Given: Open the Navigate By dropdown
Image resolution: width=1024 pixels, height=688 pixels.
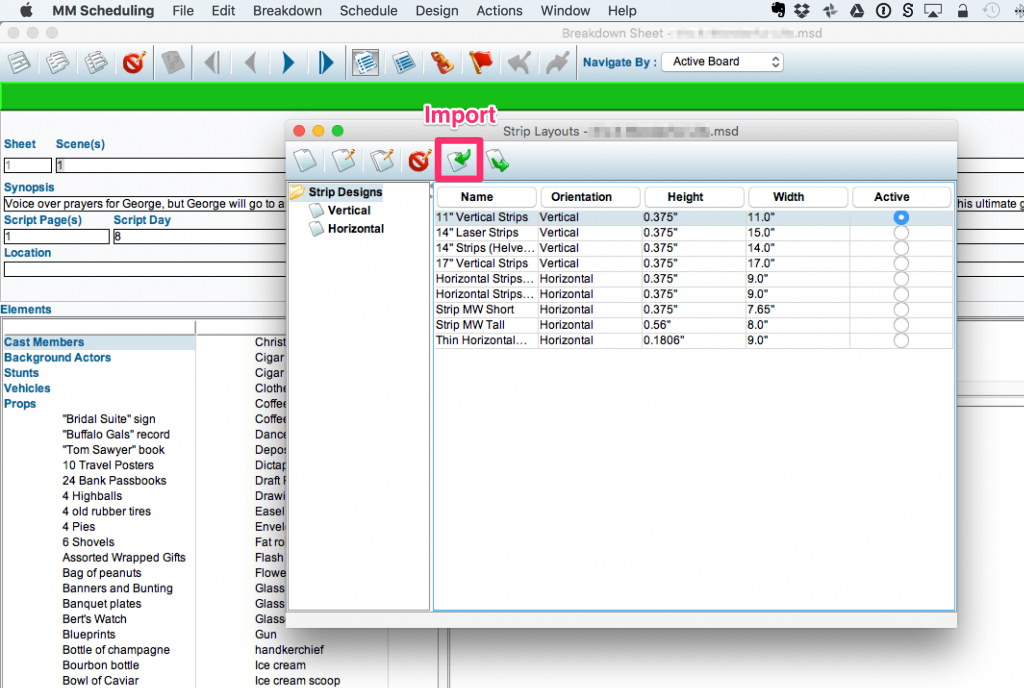Looking at the screenshot, I should (722, 62).
